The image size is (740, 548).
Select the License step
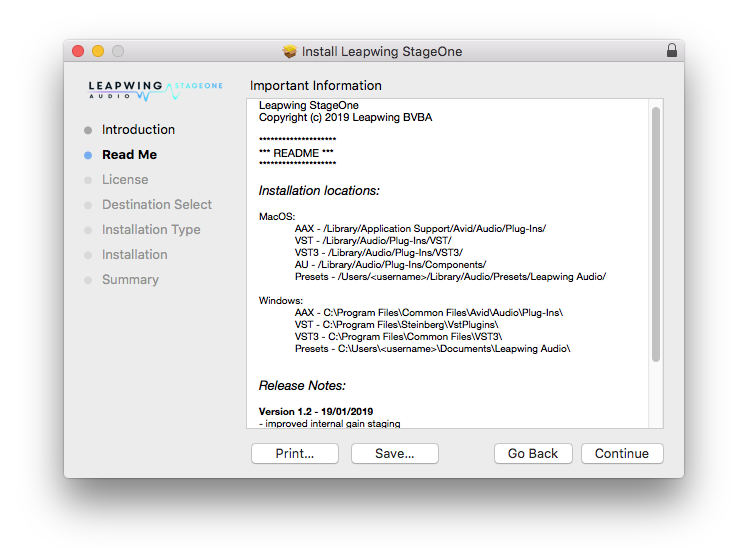click(125, 180)
